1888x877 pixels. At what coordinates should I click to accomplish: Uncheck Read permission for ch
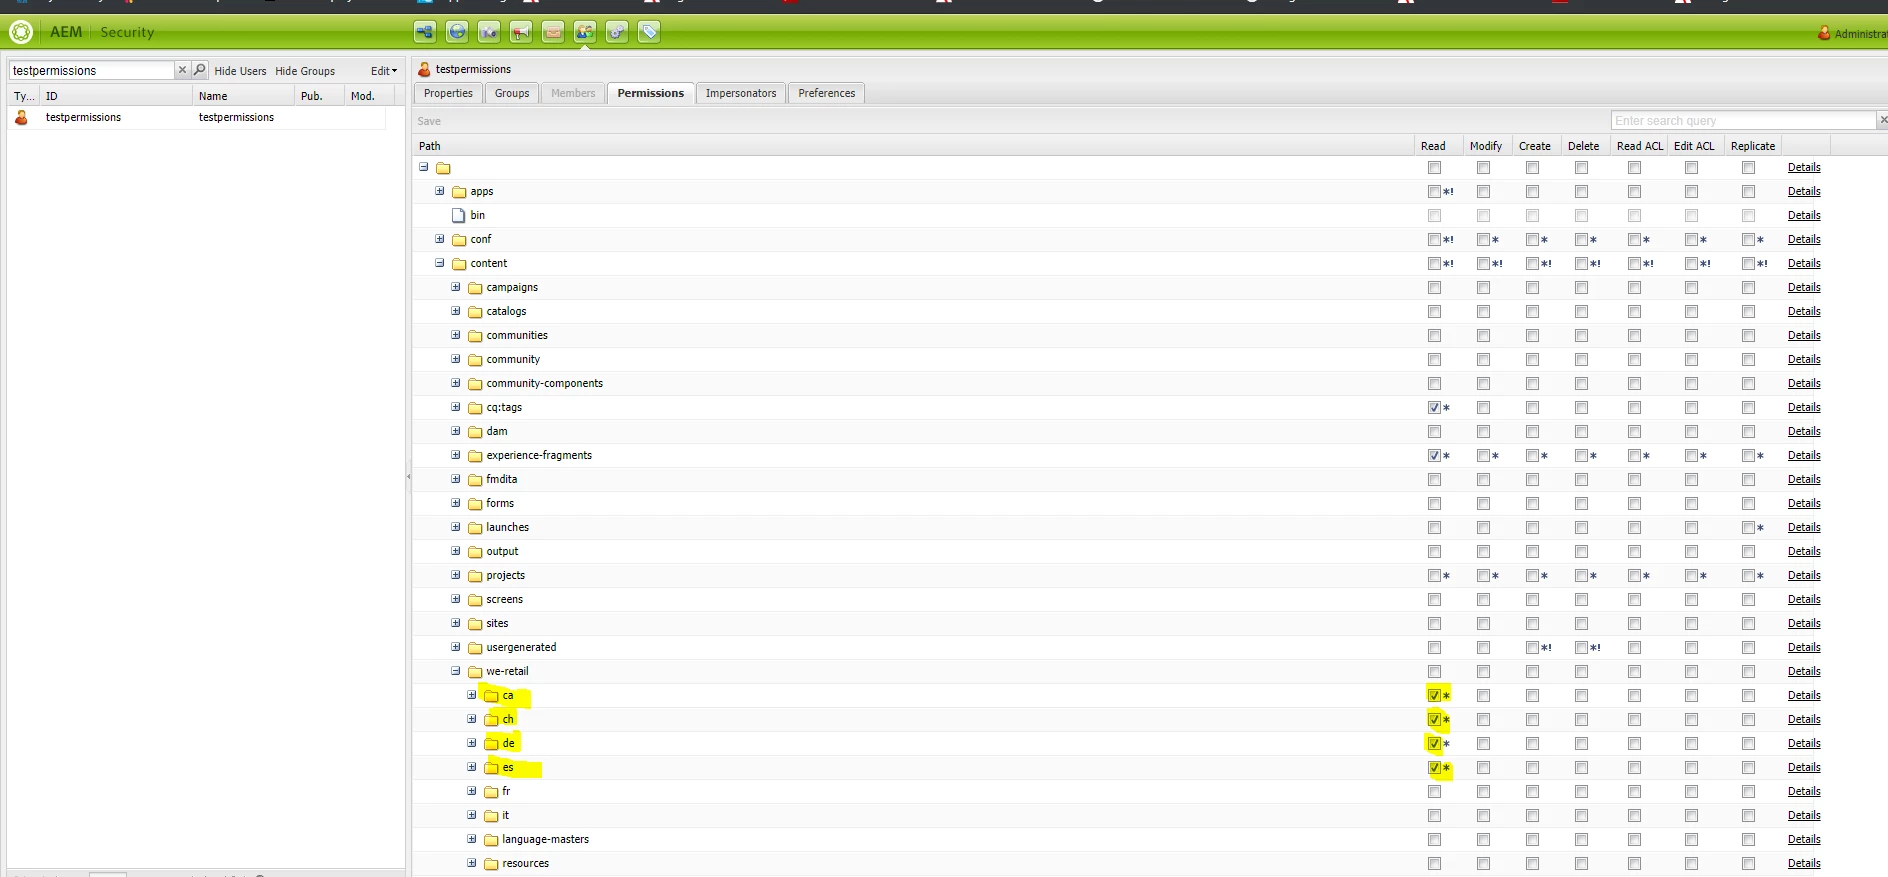1434,719
